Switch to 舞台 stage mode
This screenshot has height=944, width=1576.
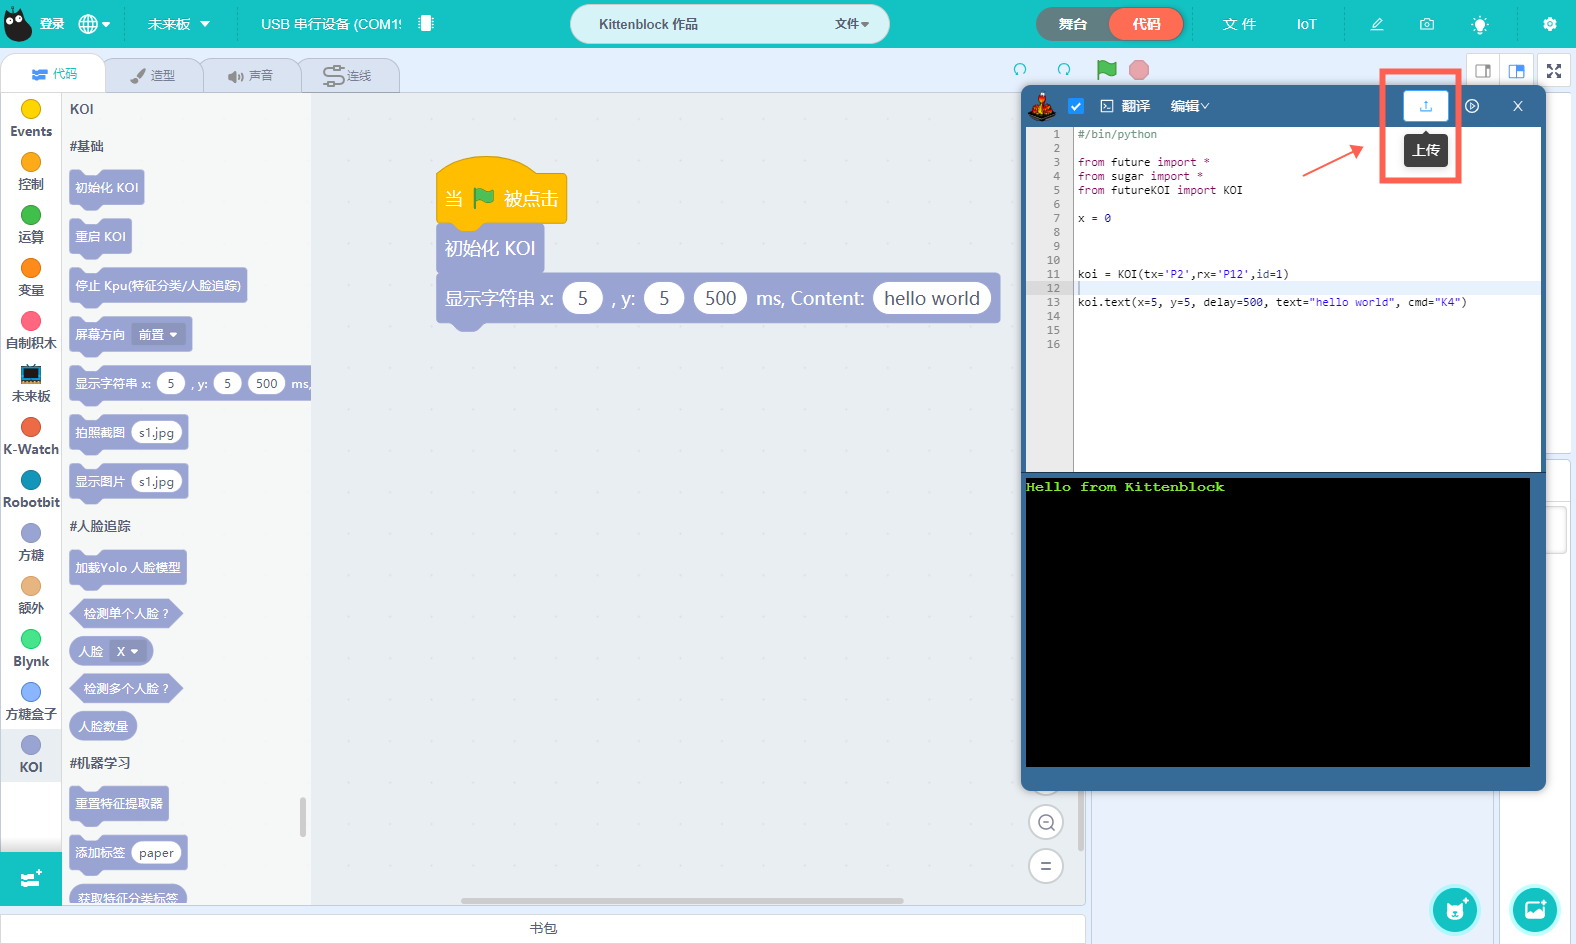(1073, 24)
